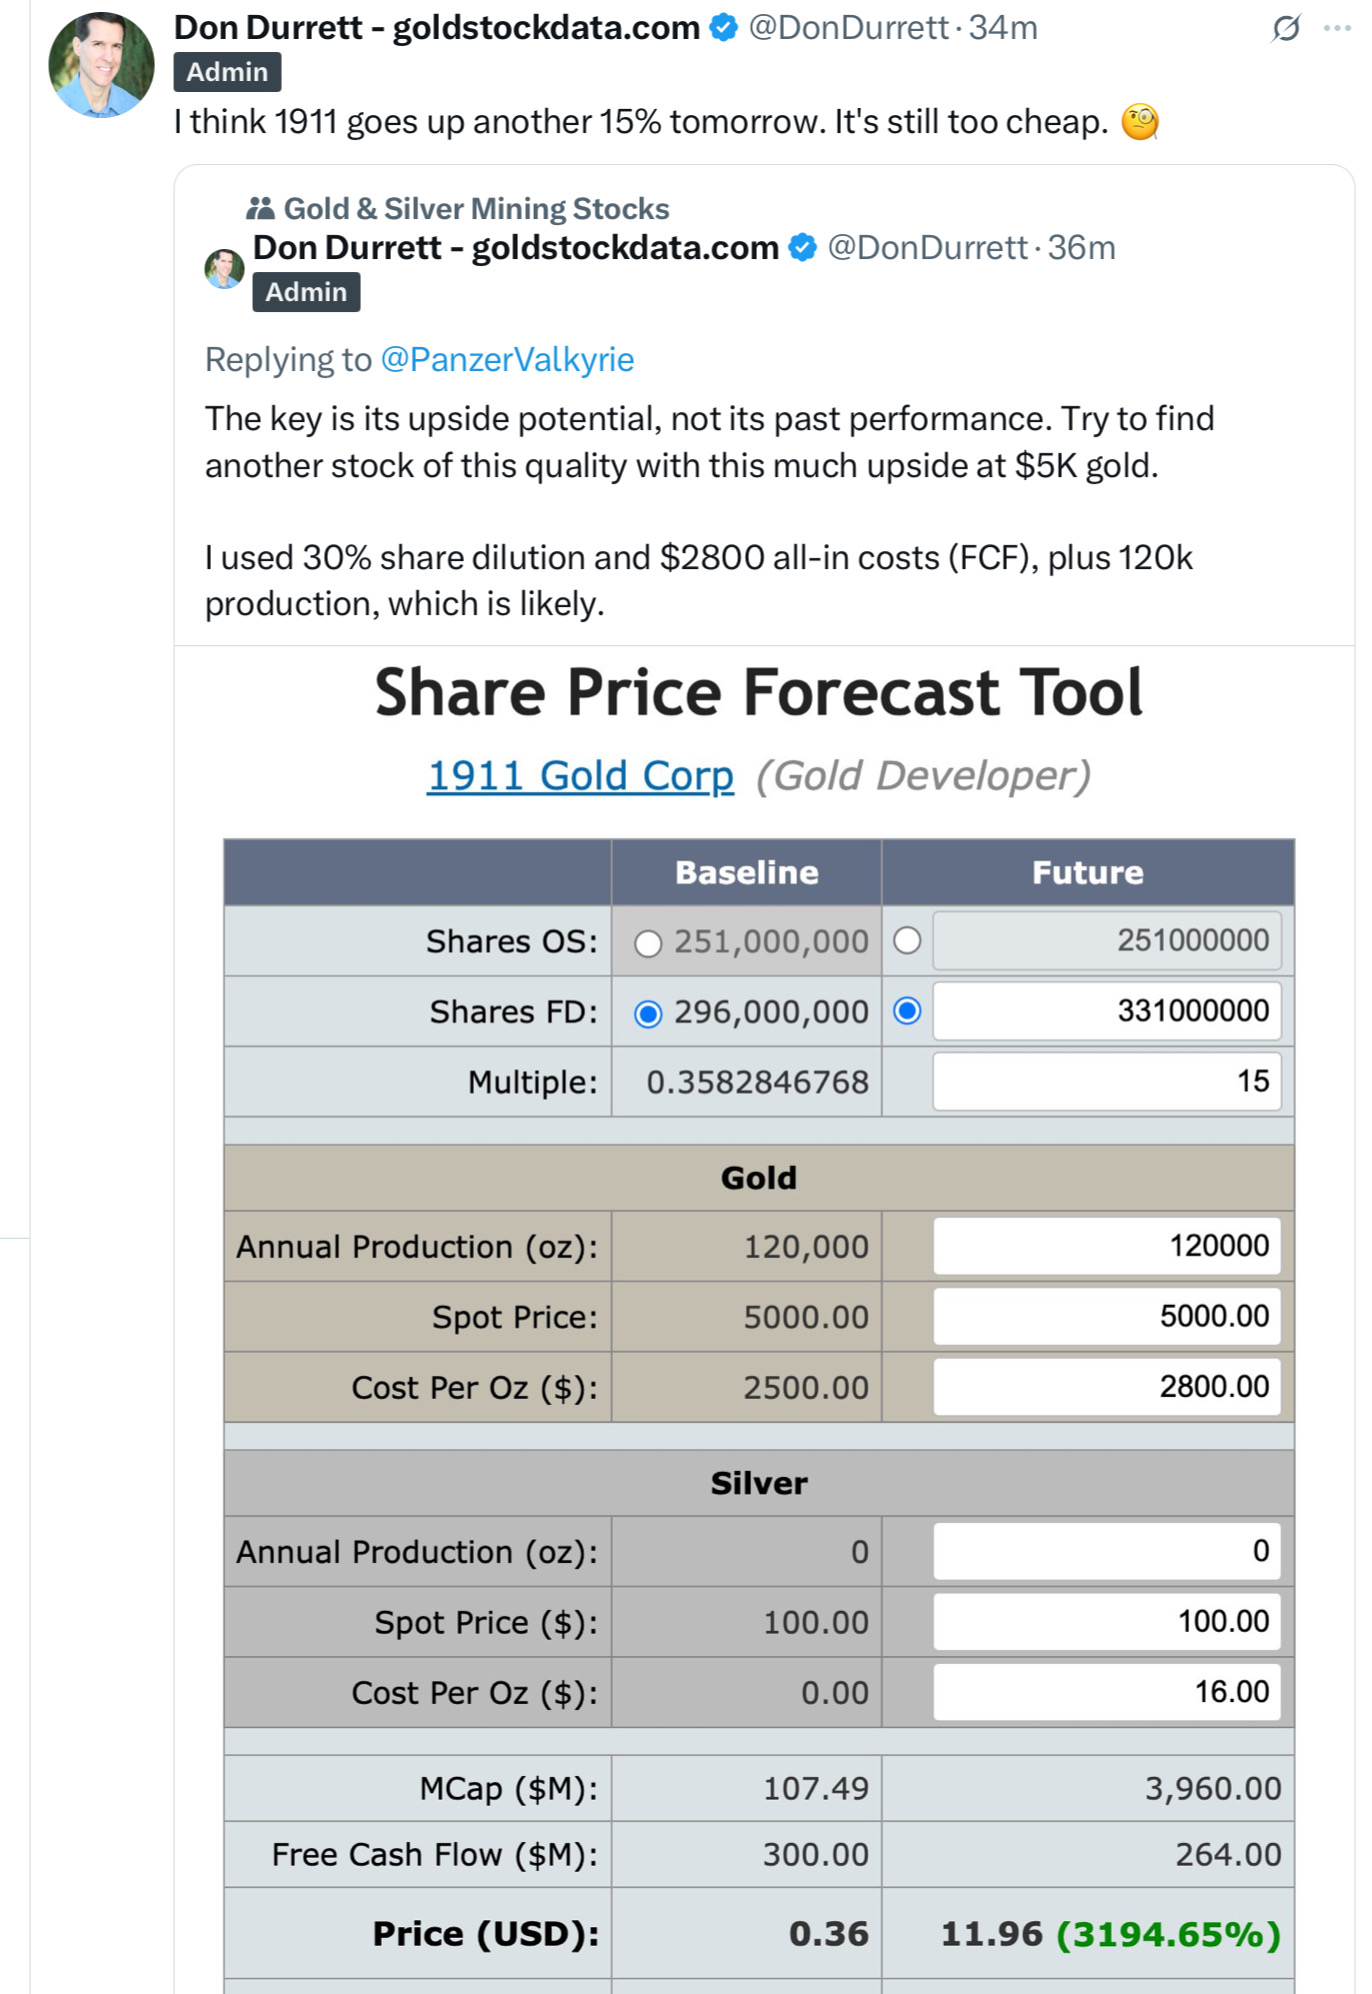Edit Future gold Cost Per Oz field
The height and width of the screenshot is (1994, 1372).
pos(1107,1386)
